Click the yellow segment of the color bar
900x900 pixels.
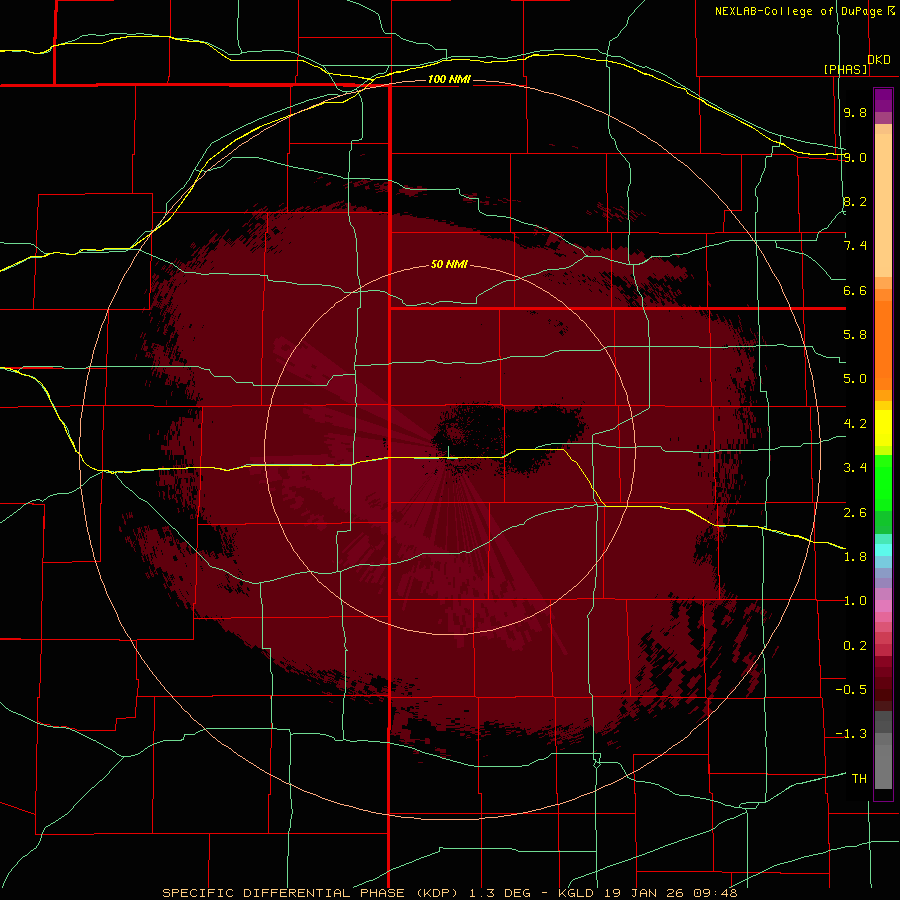[883, 428]
